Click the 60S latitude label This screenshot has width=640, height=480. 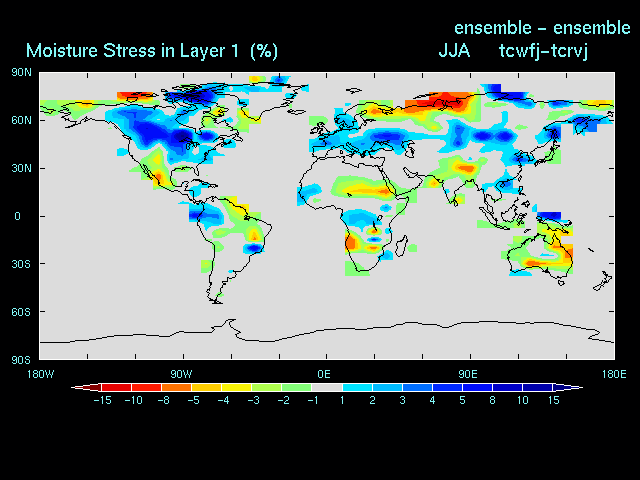point(21,312)
